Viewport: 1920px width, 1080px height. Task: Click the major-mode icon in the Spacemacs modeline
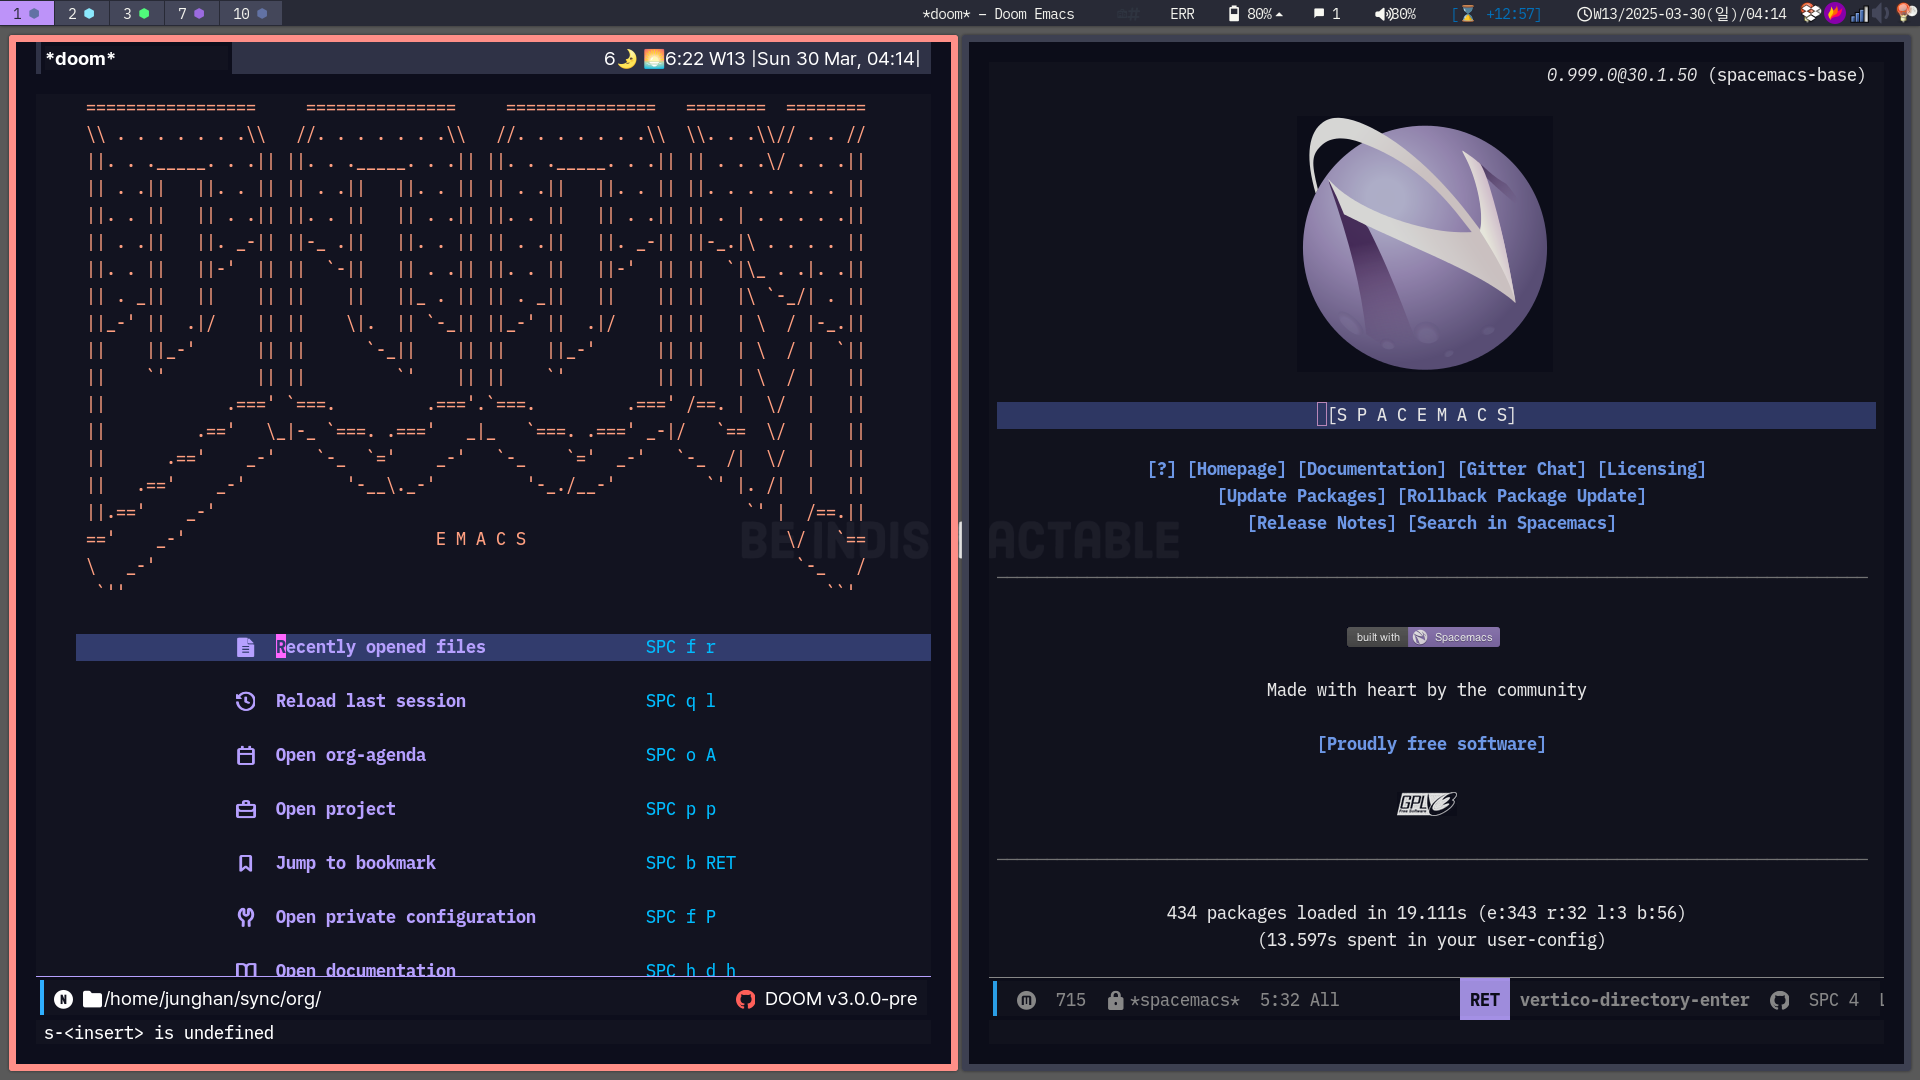1026,1000
